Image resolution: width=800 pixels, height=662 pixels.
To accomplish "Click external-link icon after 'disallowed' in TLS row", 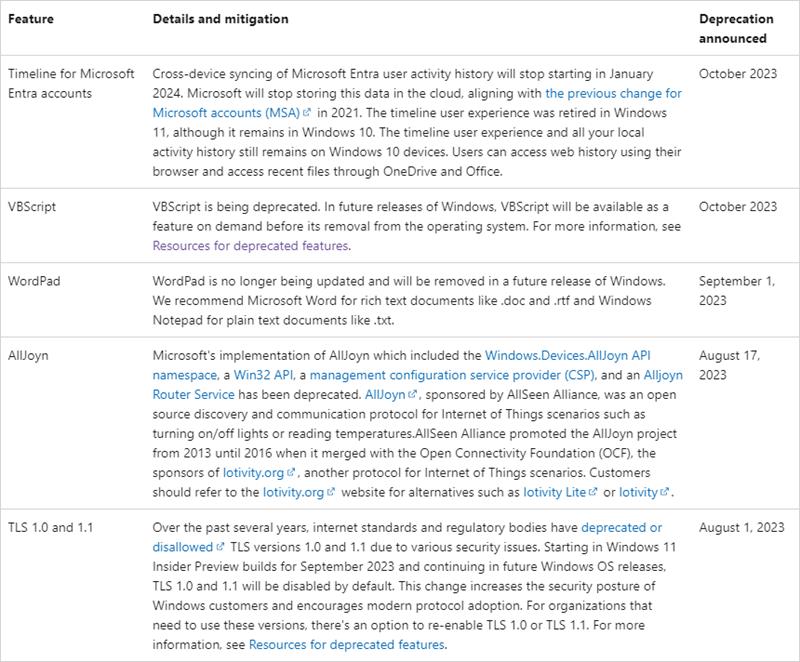I will click(220, 548).
